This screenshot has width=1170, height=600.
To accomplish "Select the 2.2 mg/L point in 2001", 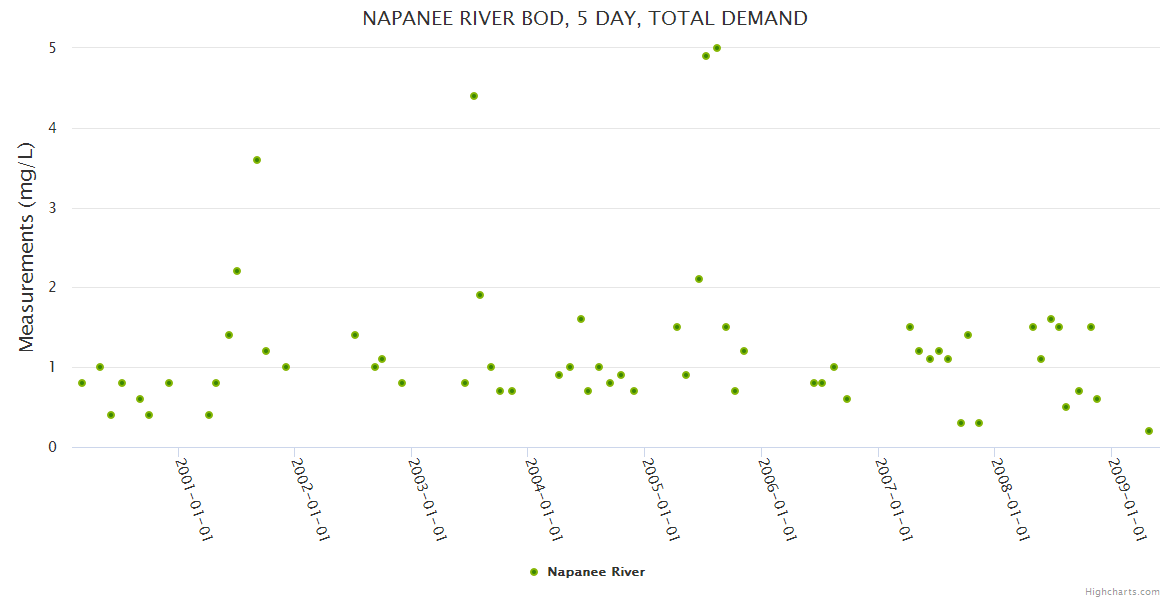I will pos(237,271).
